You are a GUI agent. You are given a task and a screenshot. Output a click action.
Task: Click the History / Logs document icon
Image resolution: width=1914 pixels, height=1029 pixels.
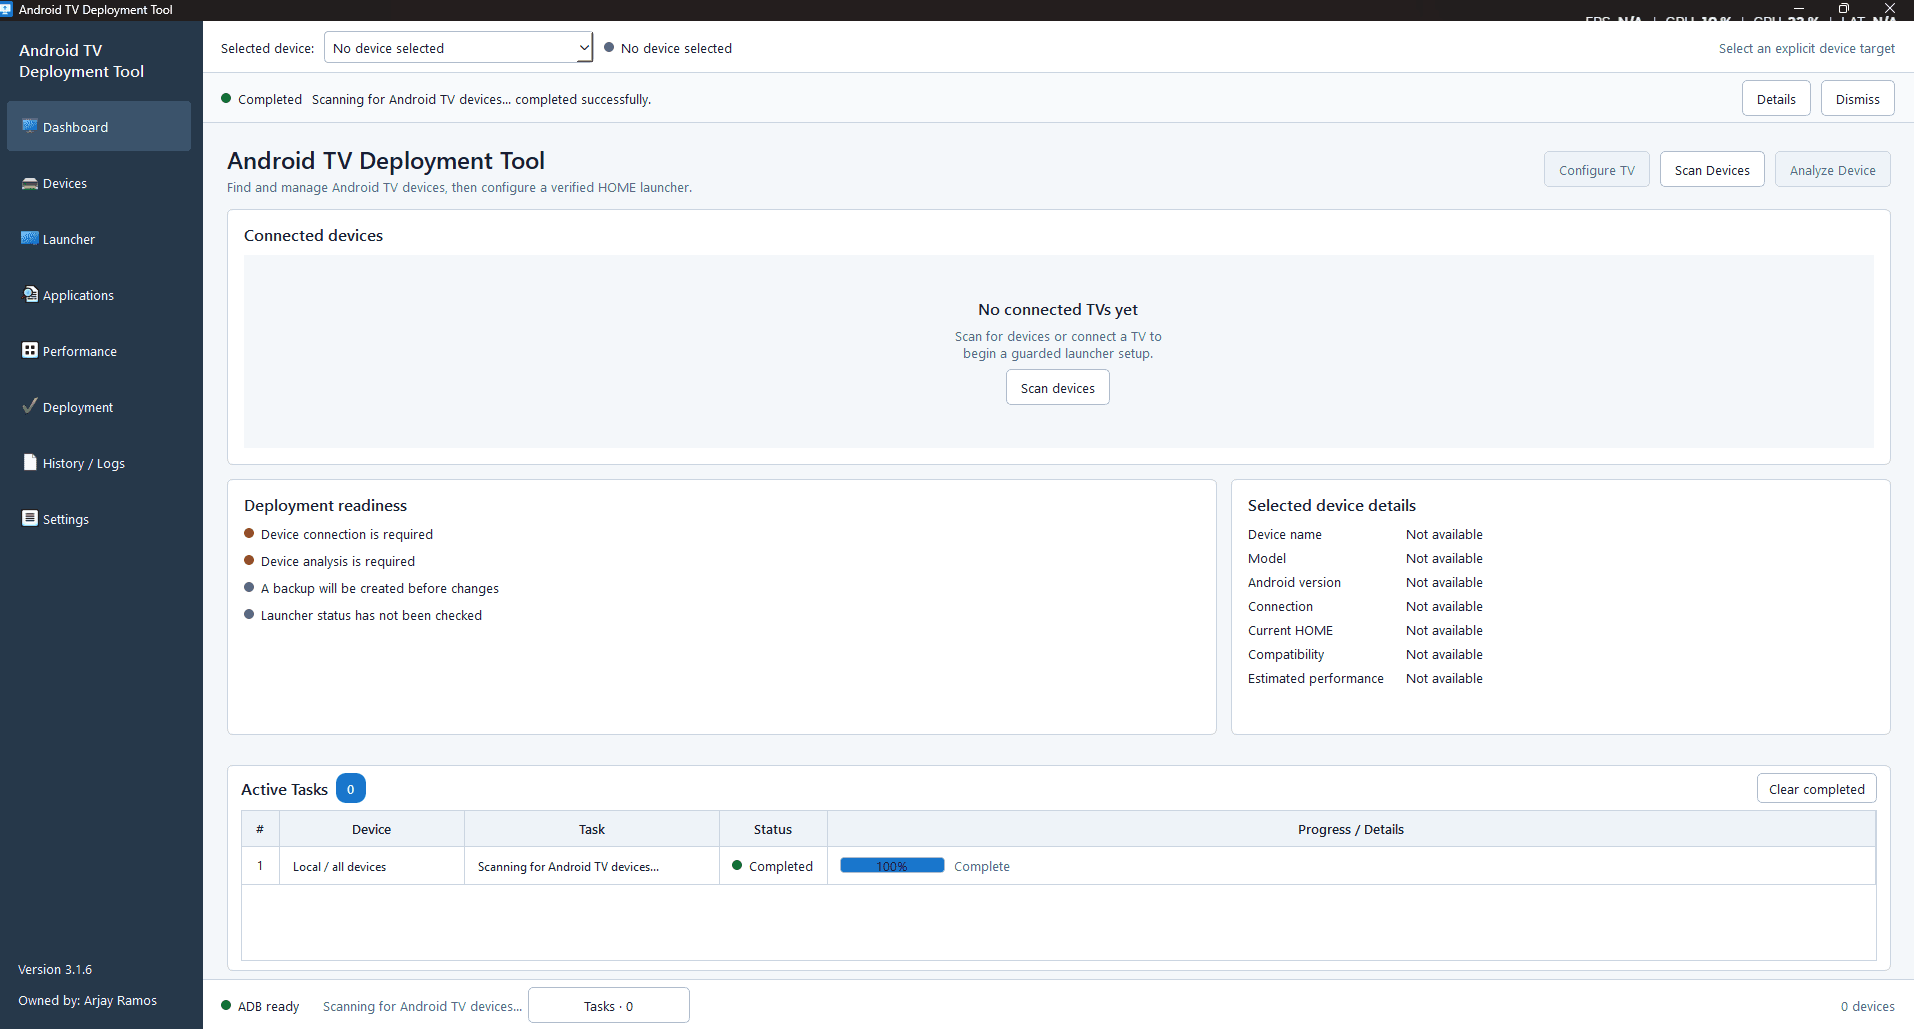[30, 462]
